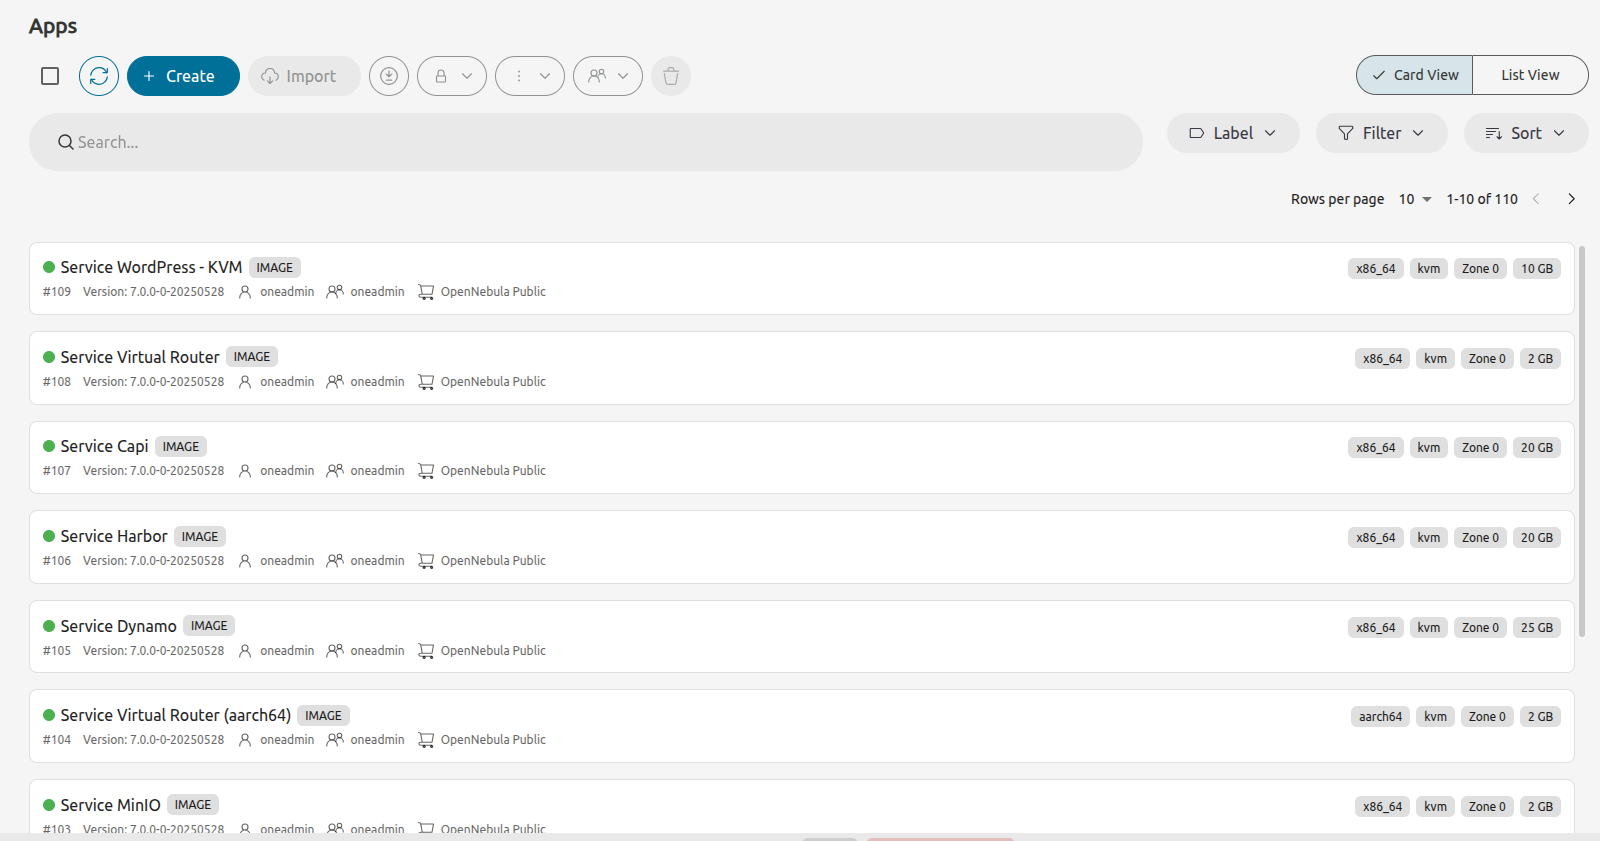Screen dimensions: 1600x841
Task: Click 25 GB label on Service Dynamo
Action: [x=1537, y=627]
